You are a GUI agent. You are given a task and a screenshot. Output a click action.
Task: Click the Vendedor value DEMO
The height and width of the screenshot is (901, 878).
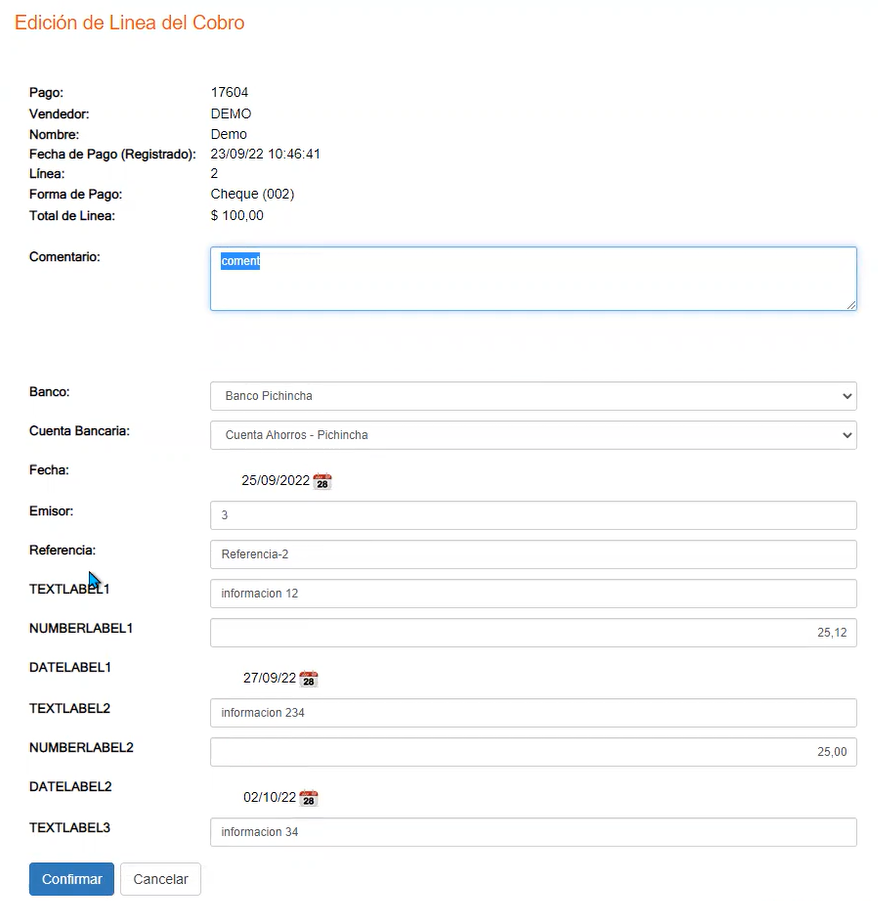(x=231, y=114)
